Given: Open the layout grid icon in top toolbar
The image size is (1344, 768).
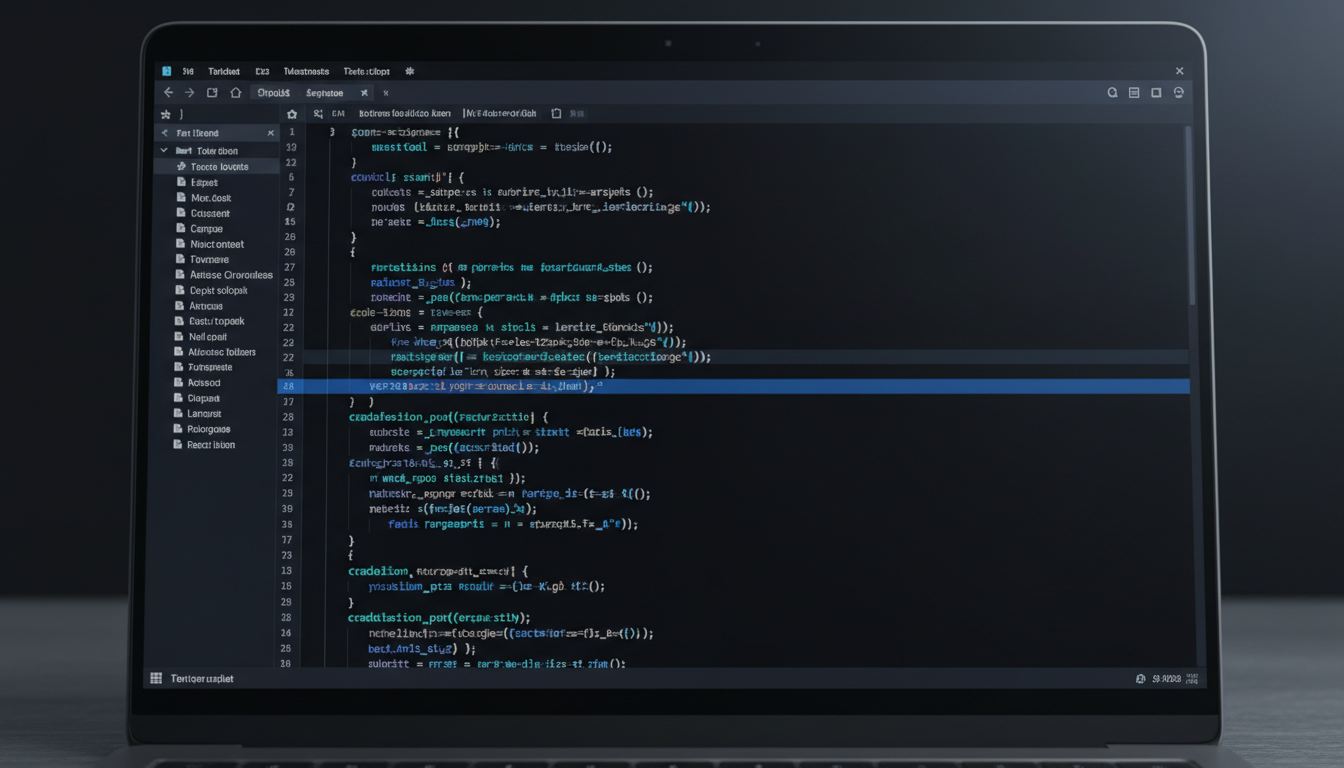Looking at the screenshot, I should click(x=1134, y=93).
